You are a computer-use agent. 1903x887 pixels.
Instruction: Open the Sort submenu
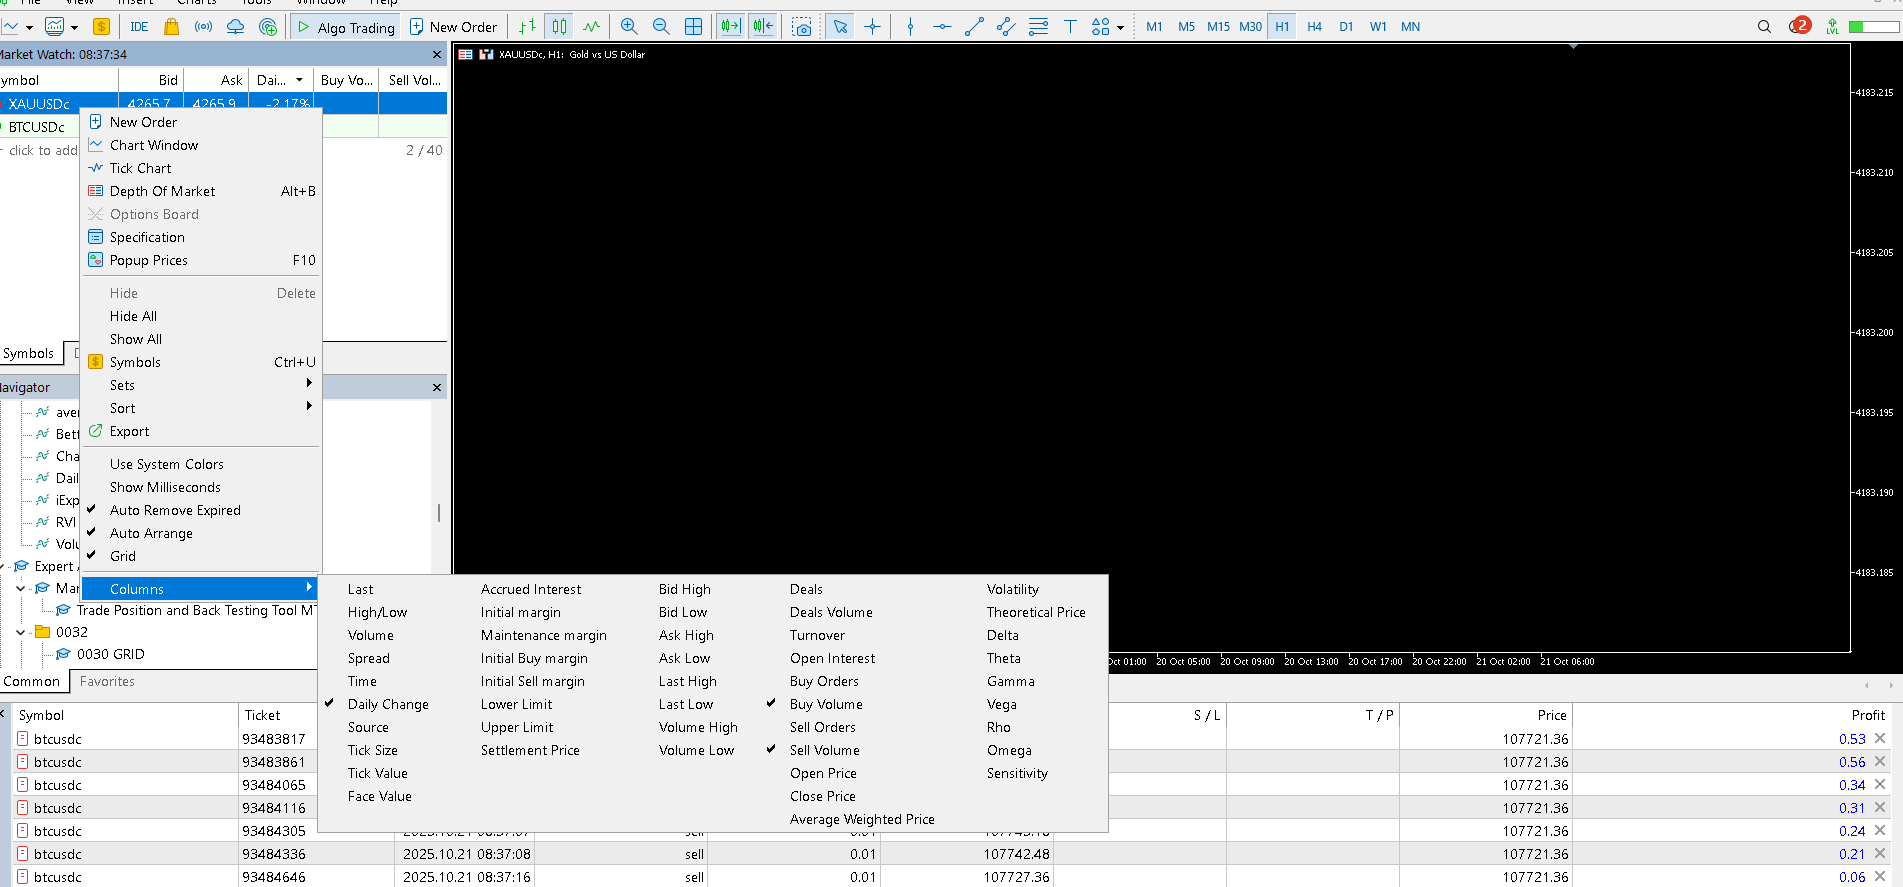[x=200, y=408]
